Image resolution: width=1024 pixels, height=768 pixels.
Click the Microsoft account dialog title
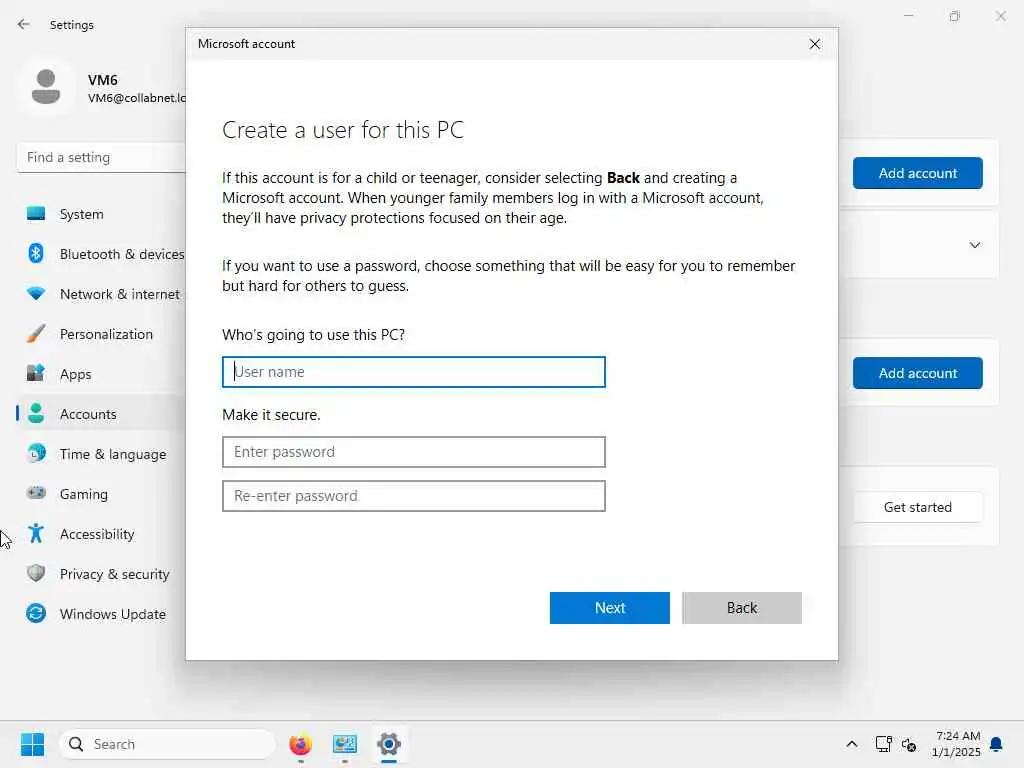click(x=246, y=44)
